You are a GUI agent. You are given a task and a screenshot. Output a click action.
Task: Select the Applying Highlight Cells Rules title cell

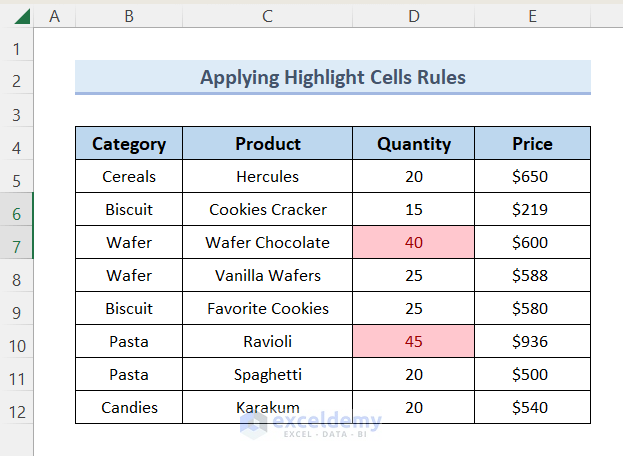click(333, 78)
